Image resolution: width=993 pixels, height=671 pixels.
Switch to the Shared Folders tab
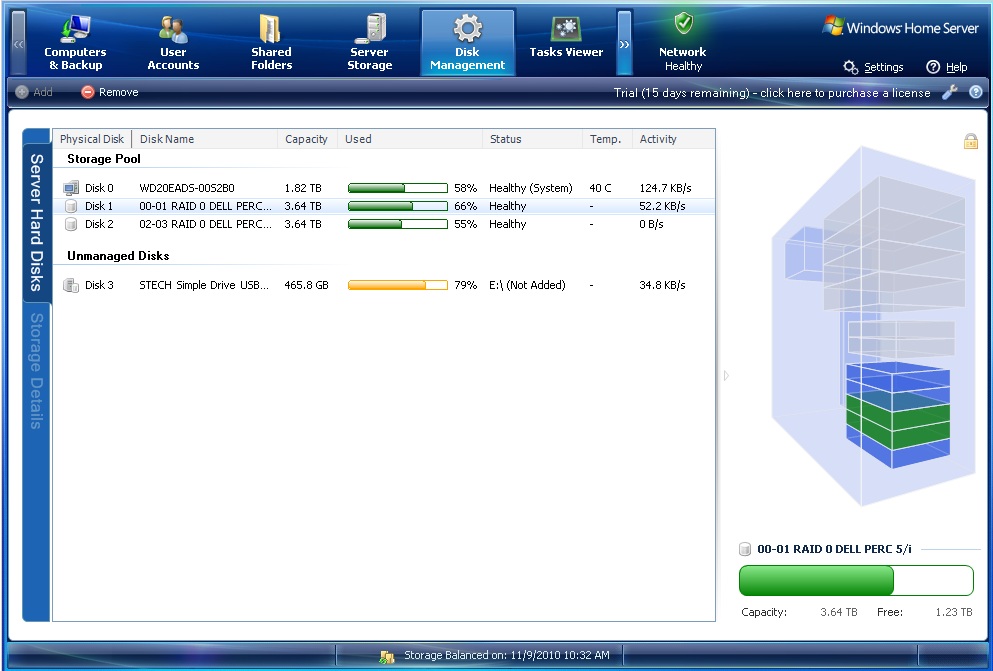271,43
